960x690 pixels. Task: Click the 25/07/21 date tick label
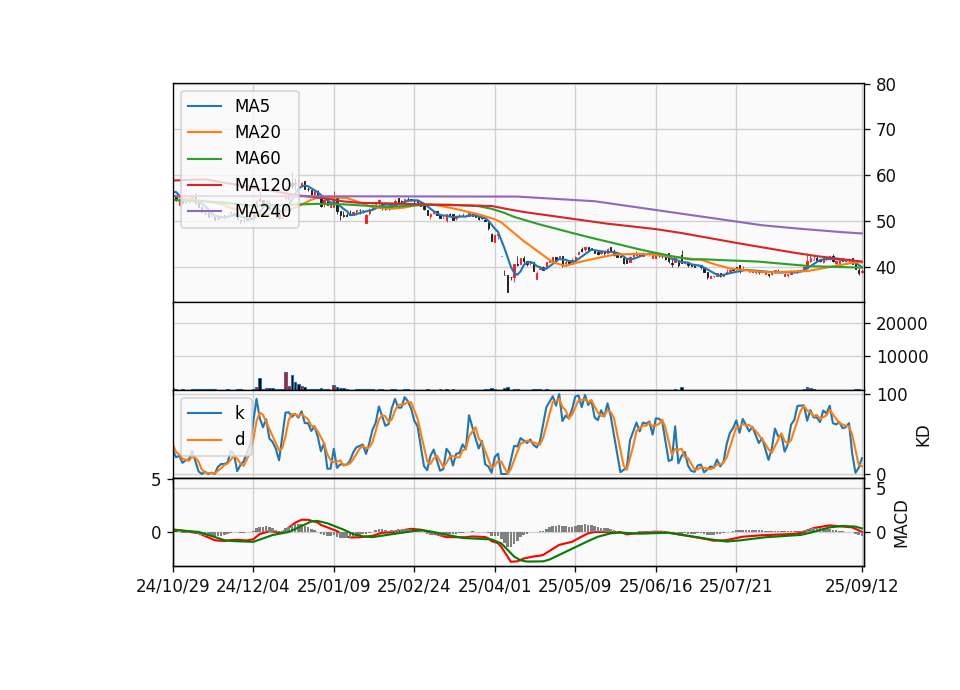(x=736, y=586)
